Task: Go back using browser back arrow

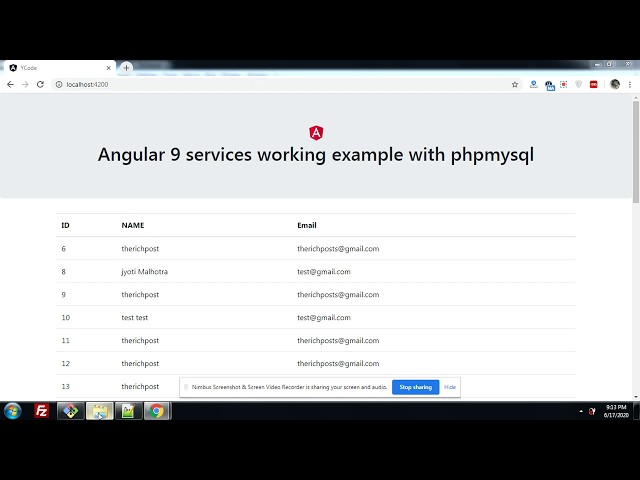Action: tap(10, 84)
